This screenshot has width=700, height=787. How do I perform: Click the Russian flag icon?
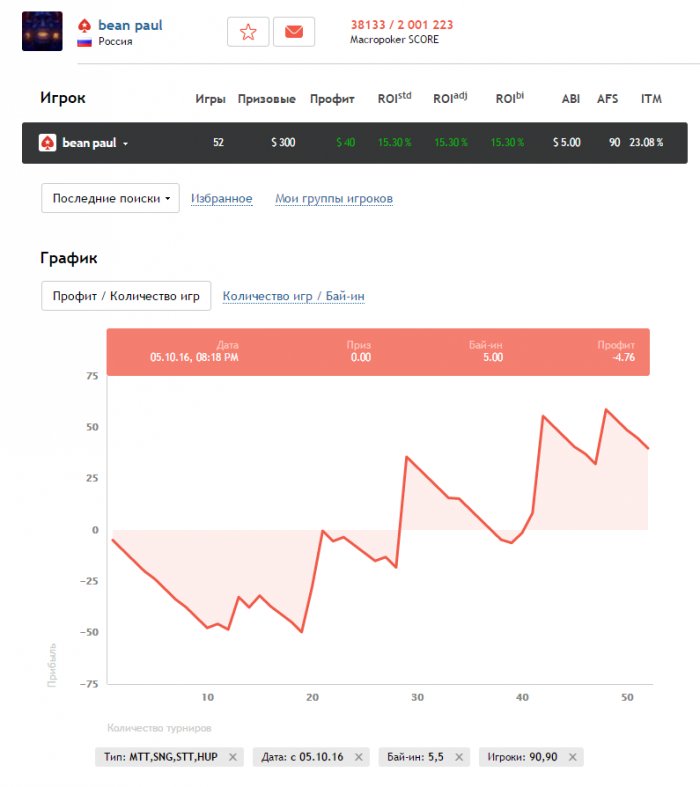(85, 42)
